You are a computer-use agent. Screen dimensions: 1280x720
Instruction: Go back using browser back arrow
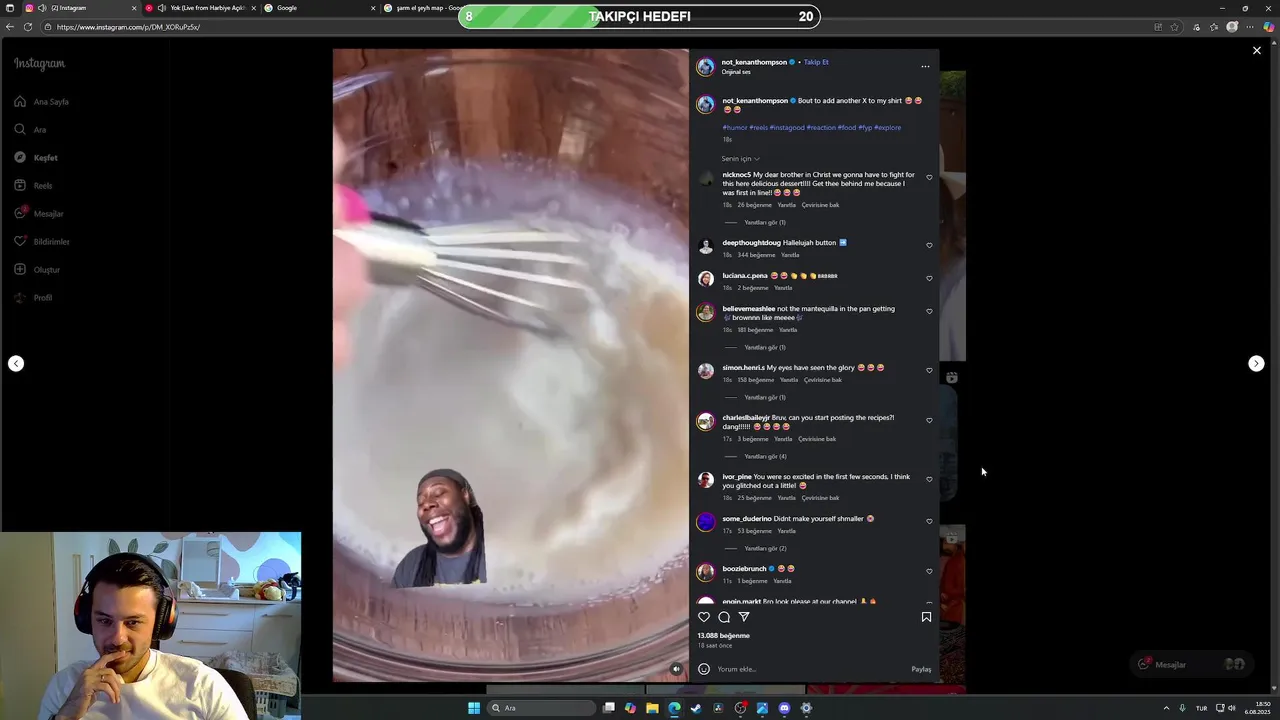(x=9, y=27)
